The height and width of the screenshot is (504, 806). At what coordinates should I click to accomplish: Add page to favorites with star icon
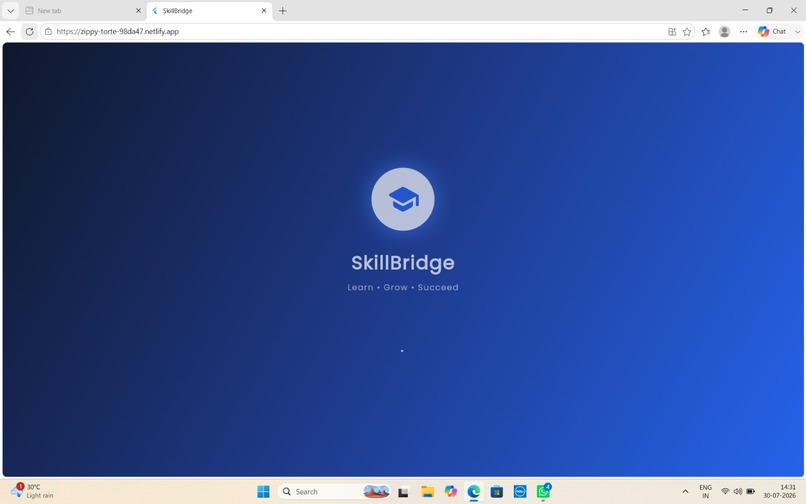(x=687, y=31)
